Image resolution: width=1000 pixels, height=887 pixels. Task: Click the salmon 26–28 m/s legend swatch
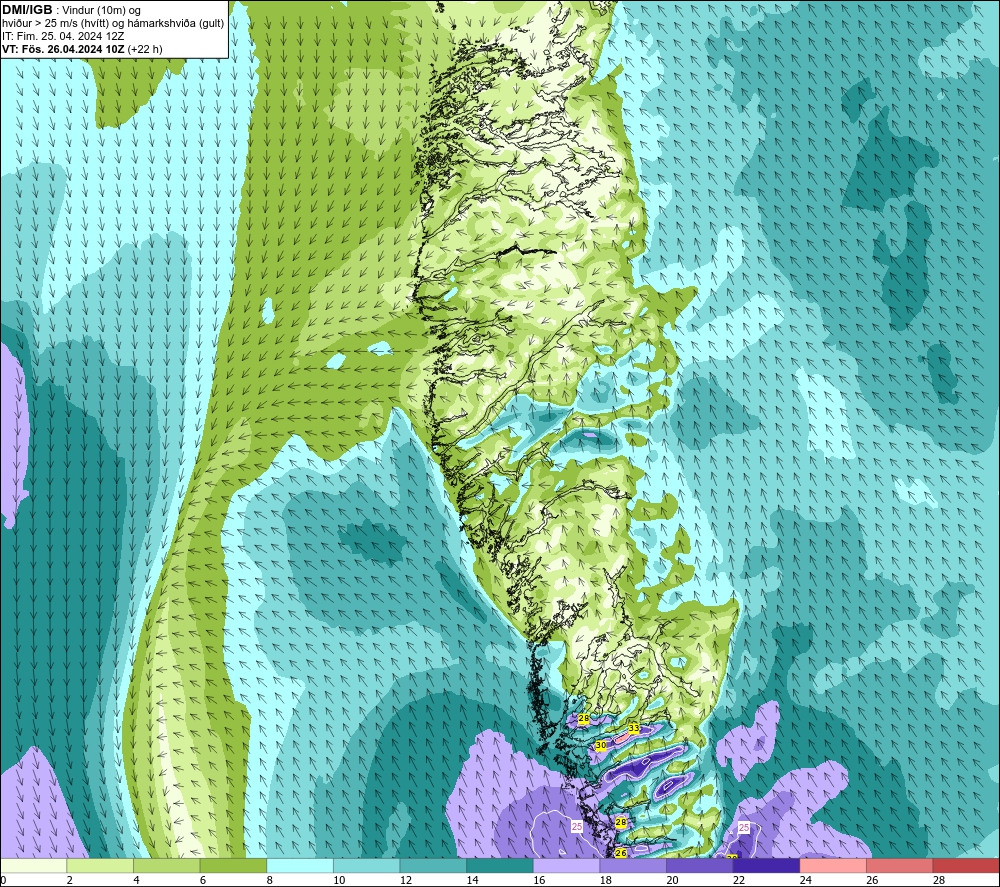click(x=900, y=865)
